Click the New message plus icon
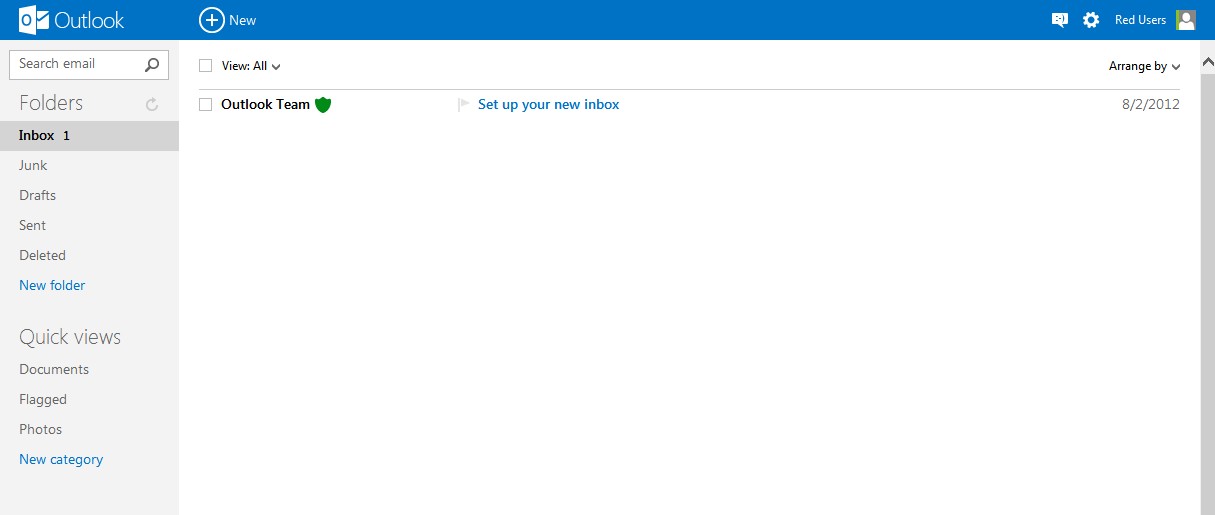Image resolution: width=1215 pixels, height=515 pixels. pyautogui.click(x=211, y=20)
